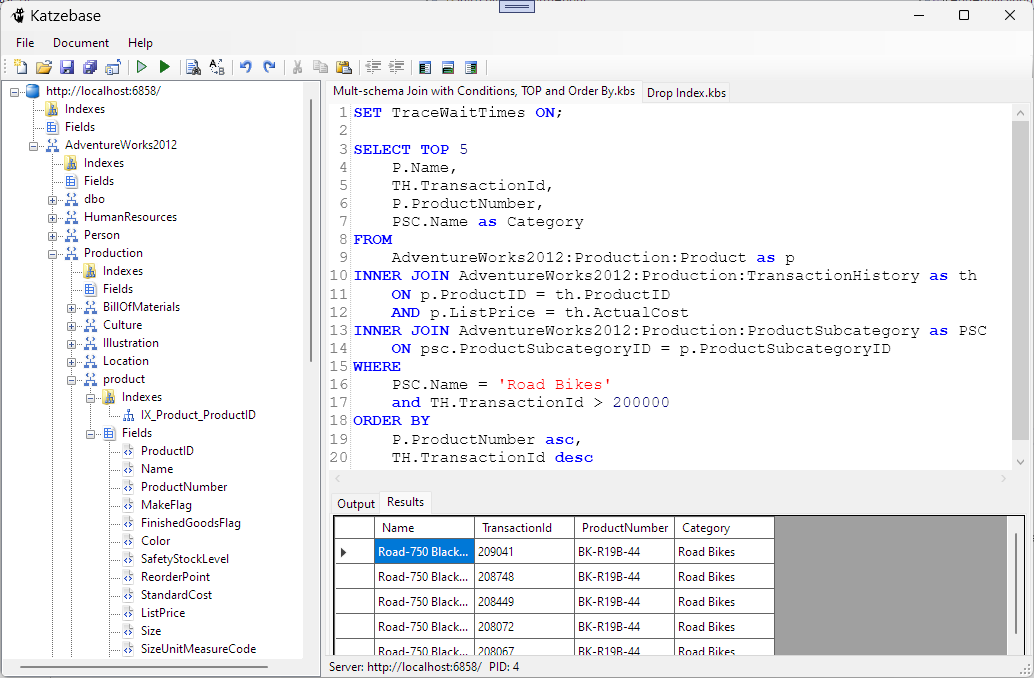
Task: Collapse the Production schema node
Action: (x=54, y=253)
